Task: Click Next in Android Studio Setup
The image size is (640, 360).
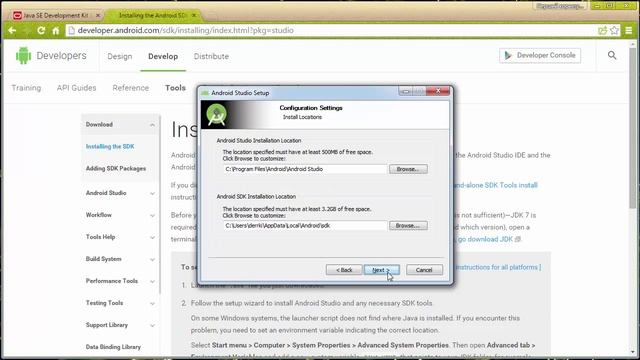Action: click(x=382, y=270)
